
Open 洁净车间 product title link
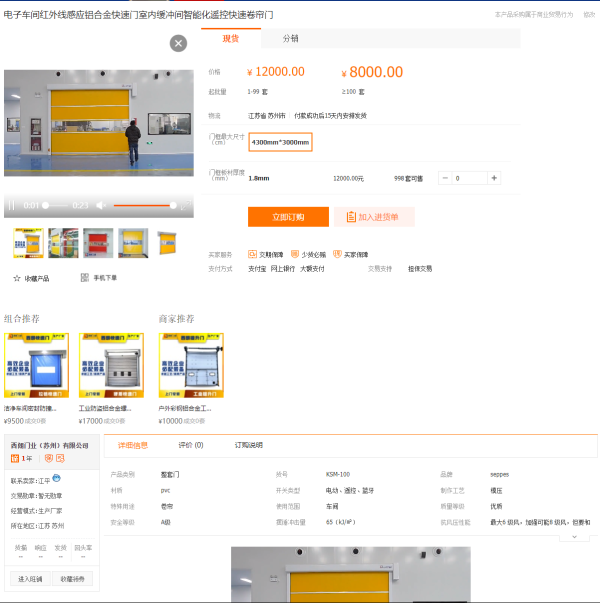click(30, 408)
